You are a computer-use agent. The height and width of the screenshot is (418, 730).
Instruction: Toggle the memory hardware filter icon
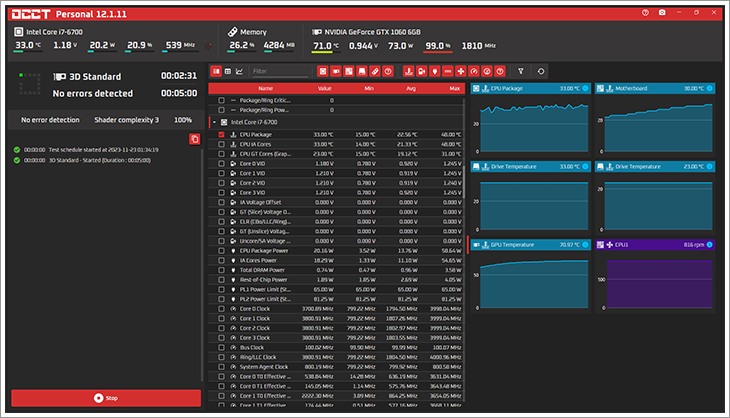(375, 71)
